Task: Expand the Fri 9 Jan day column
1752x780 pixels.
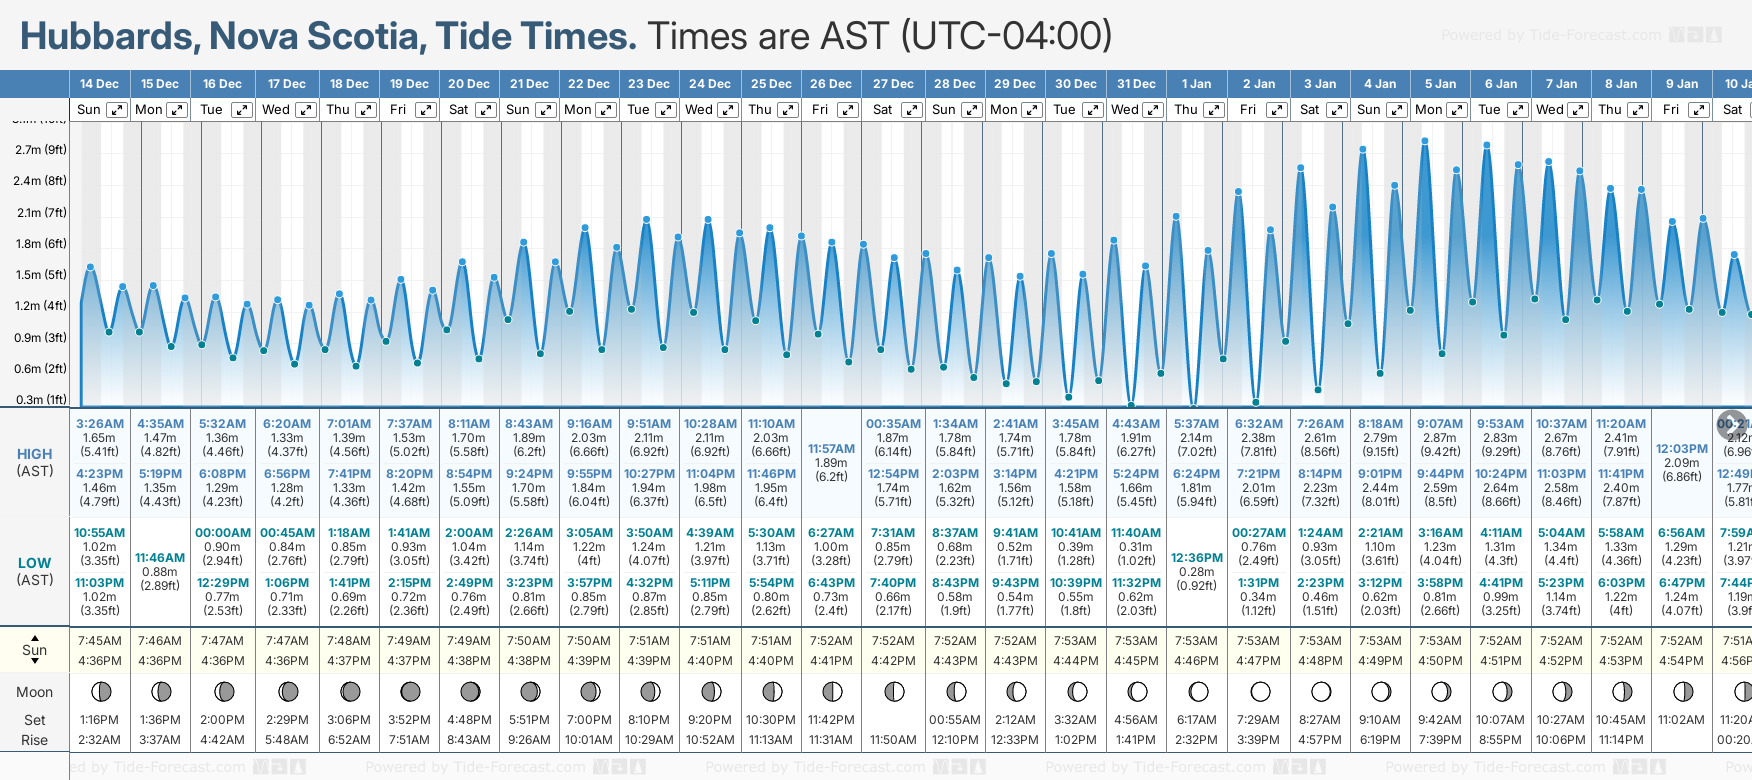Action: (x=1698, y=110)
